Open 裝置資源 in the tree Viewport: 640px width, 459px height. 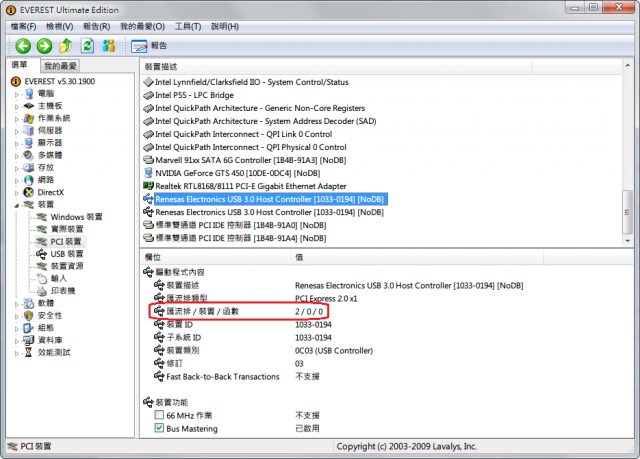pos(67,266)
